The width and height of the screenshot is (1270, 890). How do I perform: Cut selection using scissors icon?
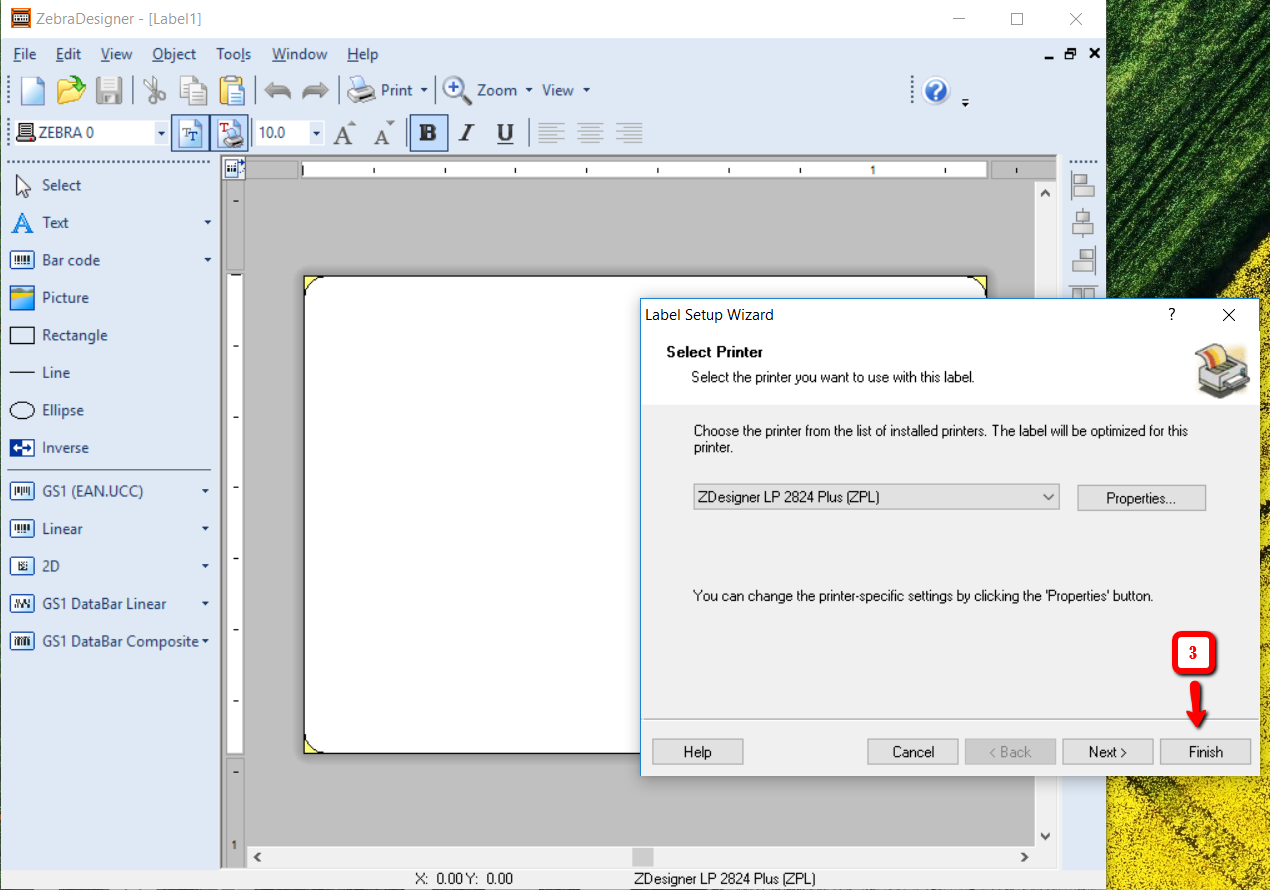(154, 90)
